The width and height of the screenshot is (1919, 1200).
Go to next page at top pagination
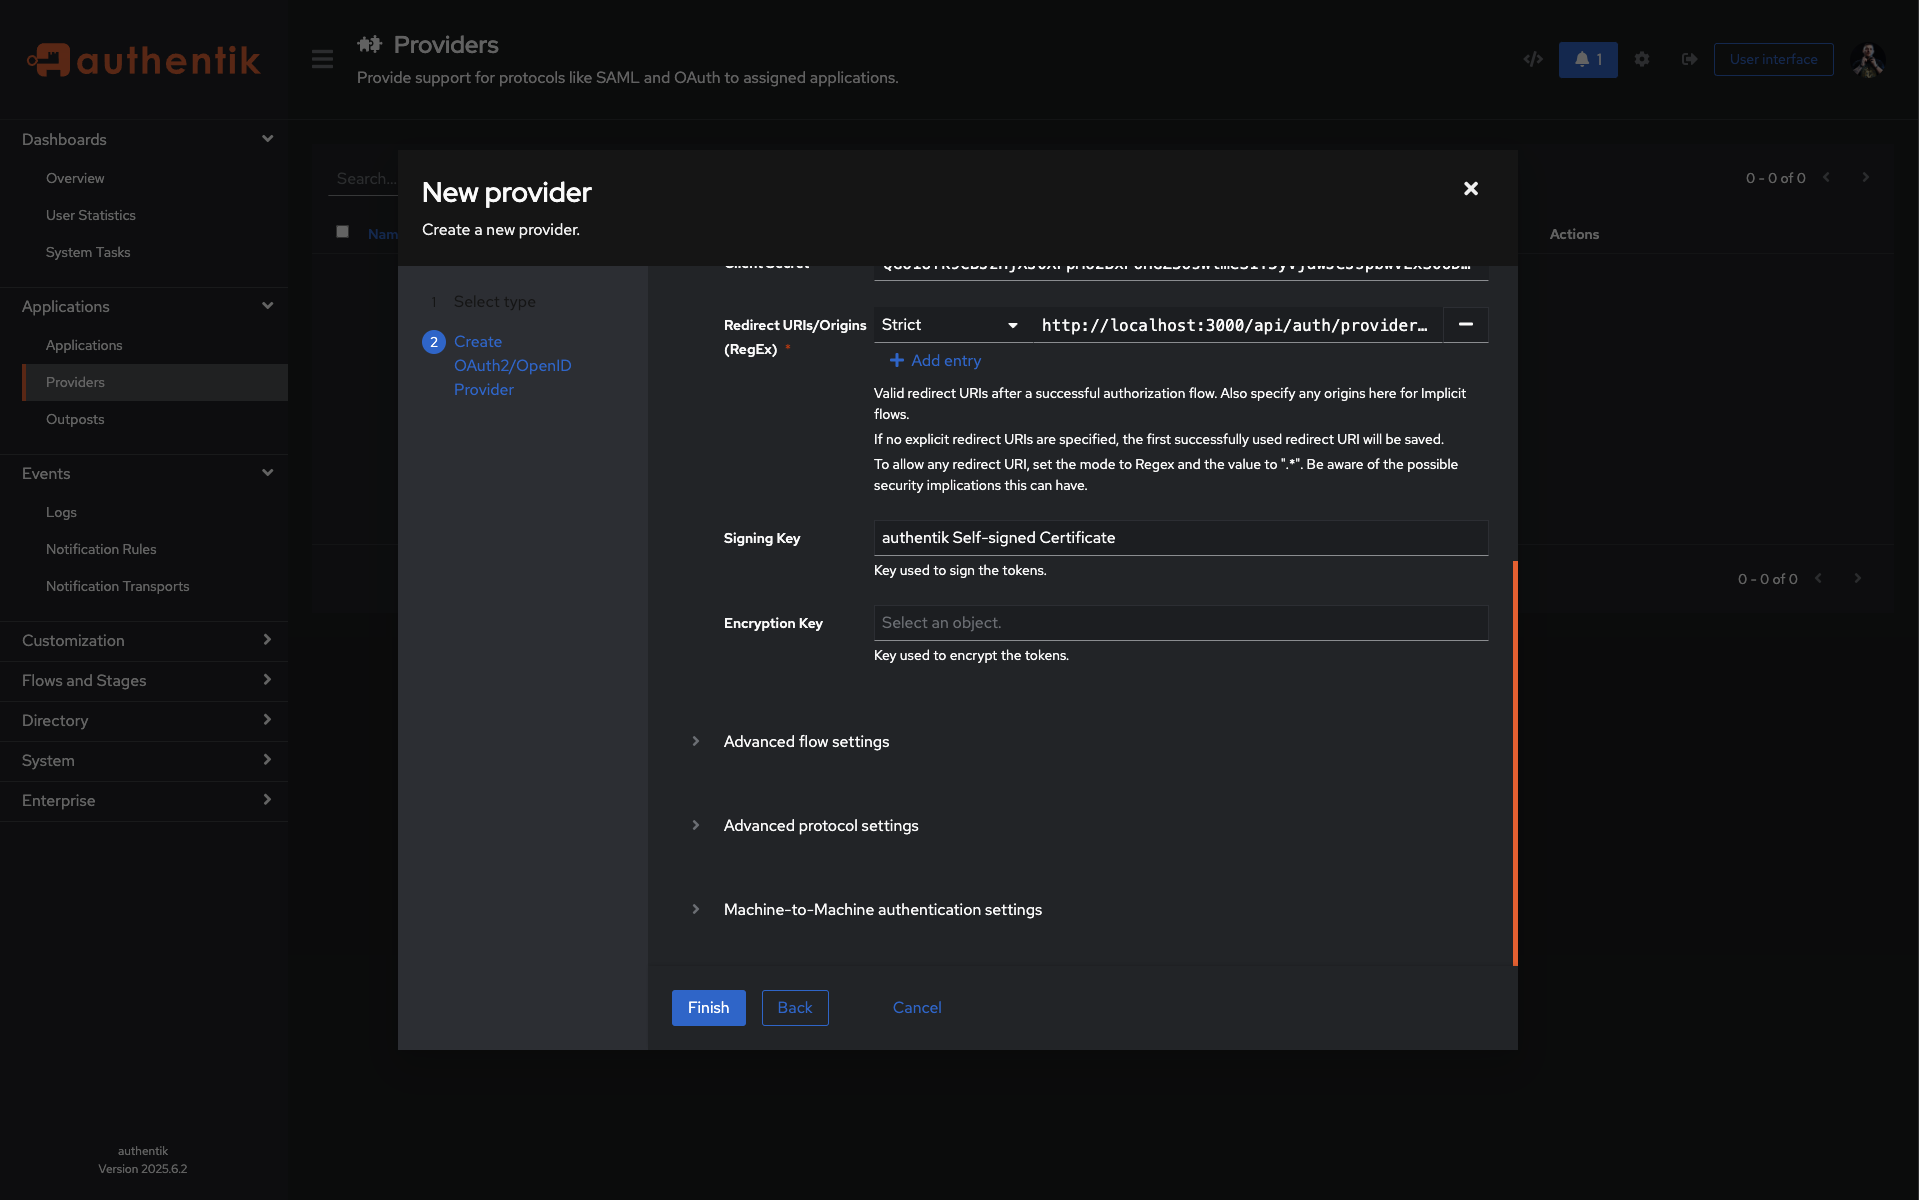pos(1865,177)
